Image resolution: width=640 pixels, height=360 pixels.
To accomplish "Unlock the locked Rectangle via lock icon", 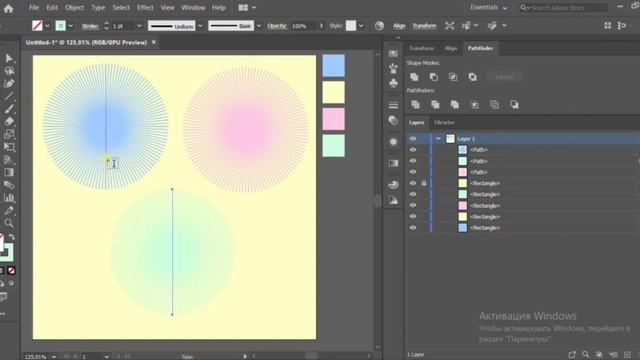I will [424, 183].
